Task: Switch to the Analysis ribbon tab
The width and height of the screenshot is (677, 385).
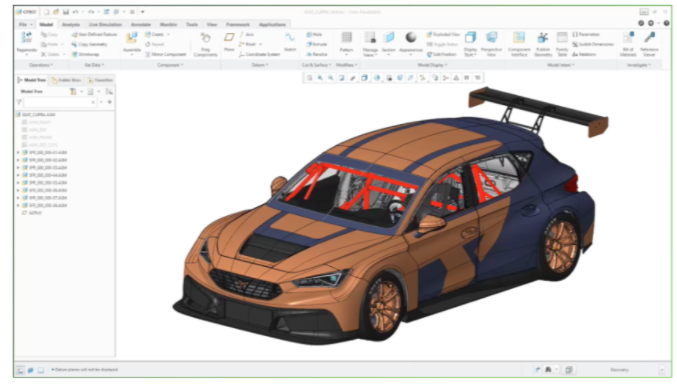Action: point(71,25)
